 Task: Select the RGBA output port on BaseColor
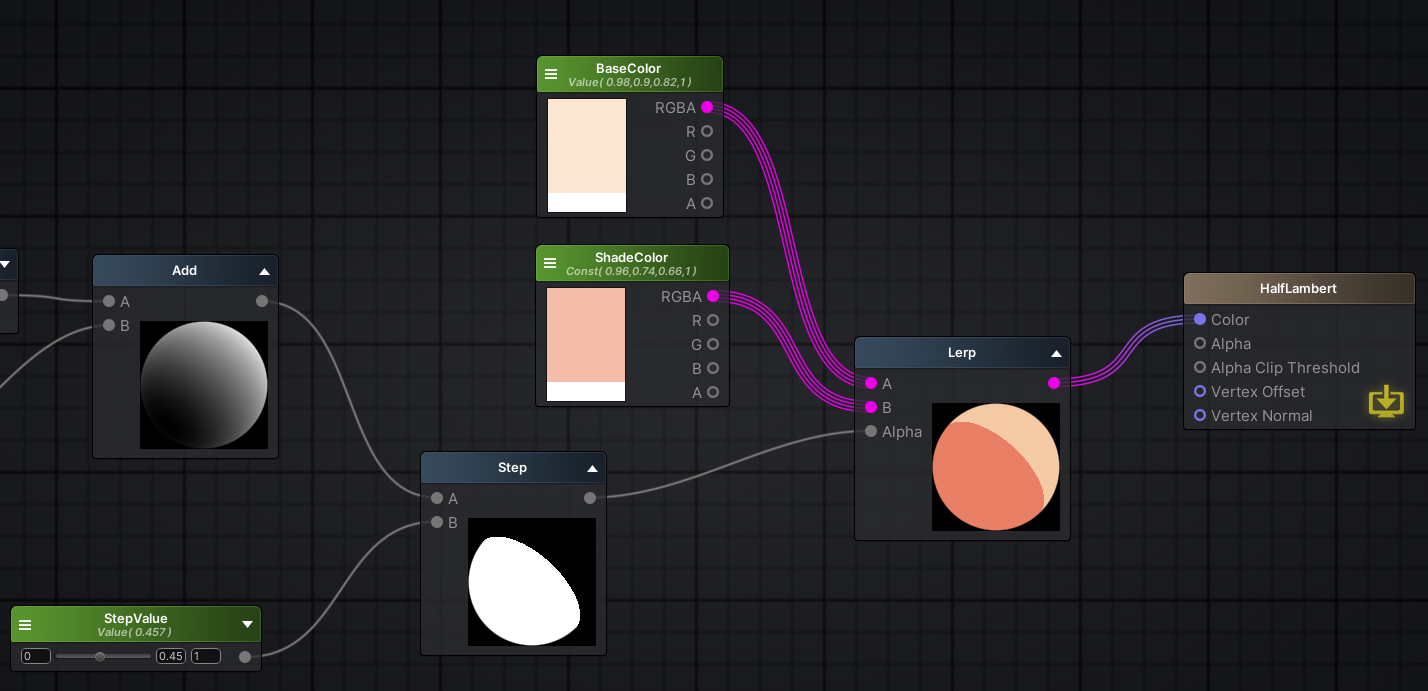point(708,107)
